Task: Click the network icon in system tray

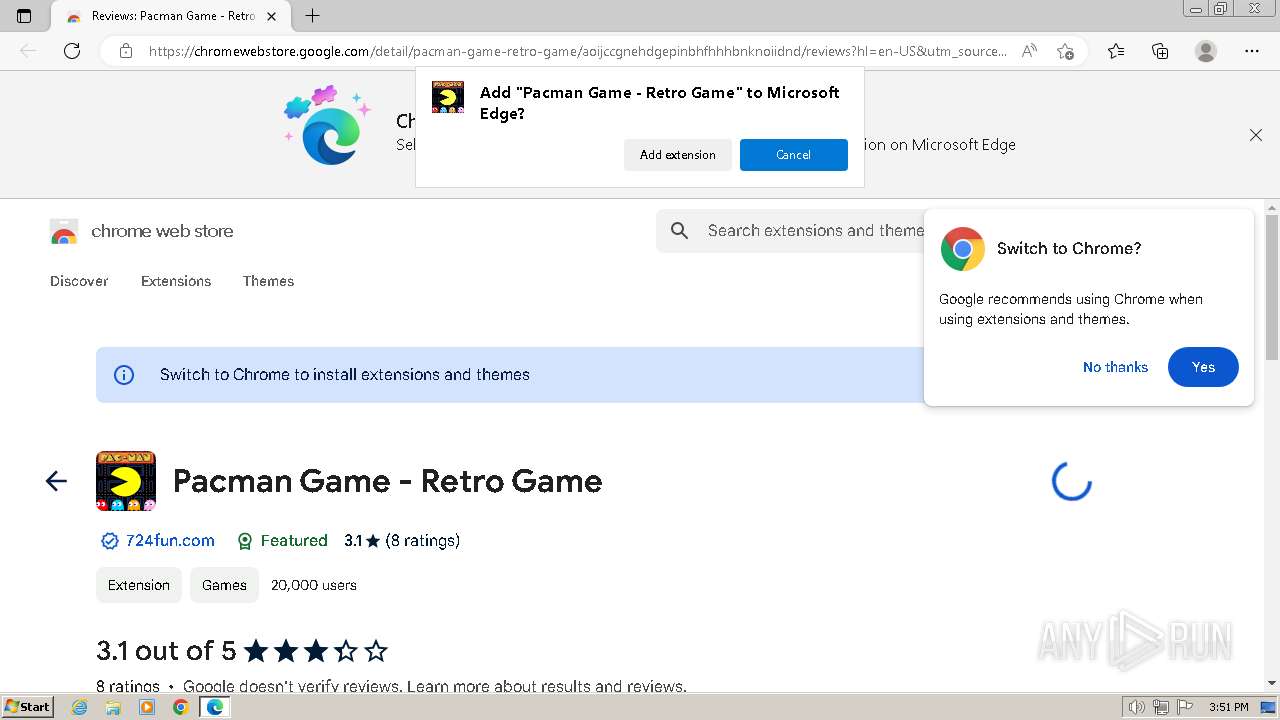Action: tap(1161, 707)
